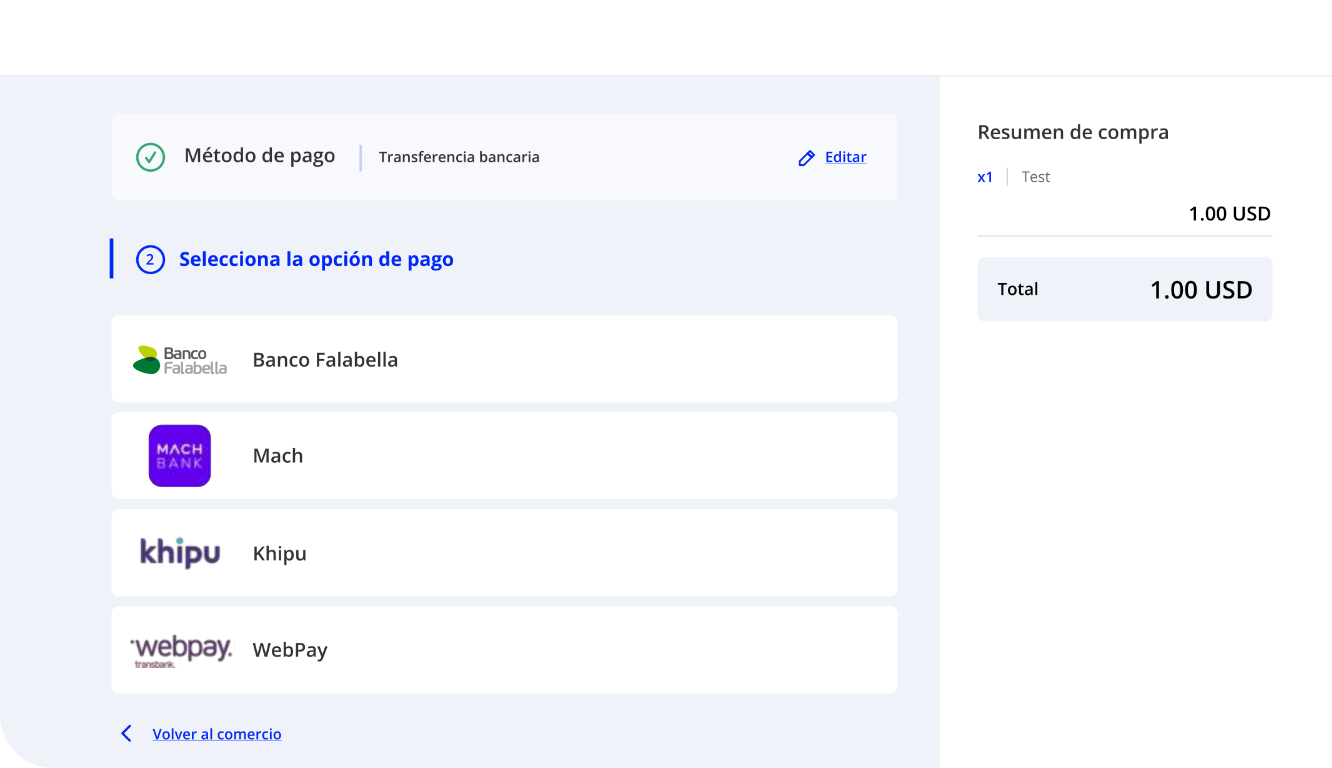1332x768 pixels.
Task: Select Banco Falabella payment option
Action: (504, 359)
